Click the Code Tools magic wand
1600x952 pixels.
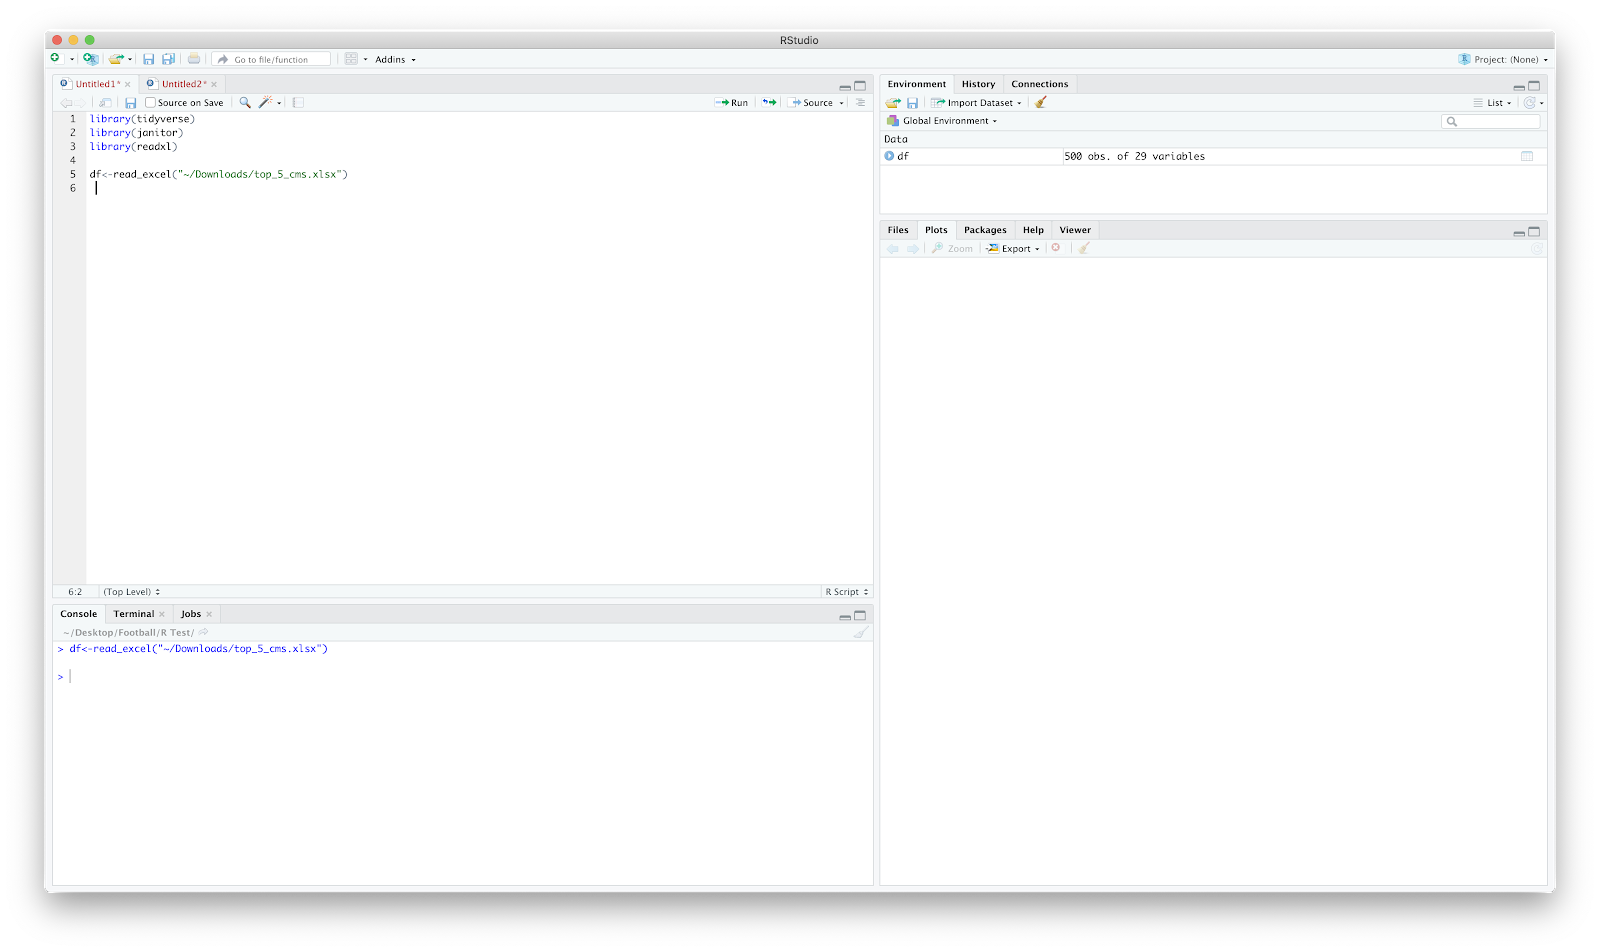coord(266,103)
